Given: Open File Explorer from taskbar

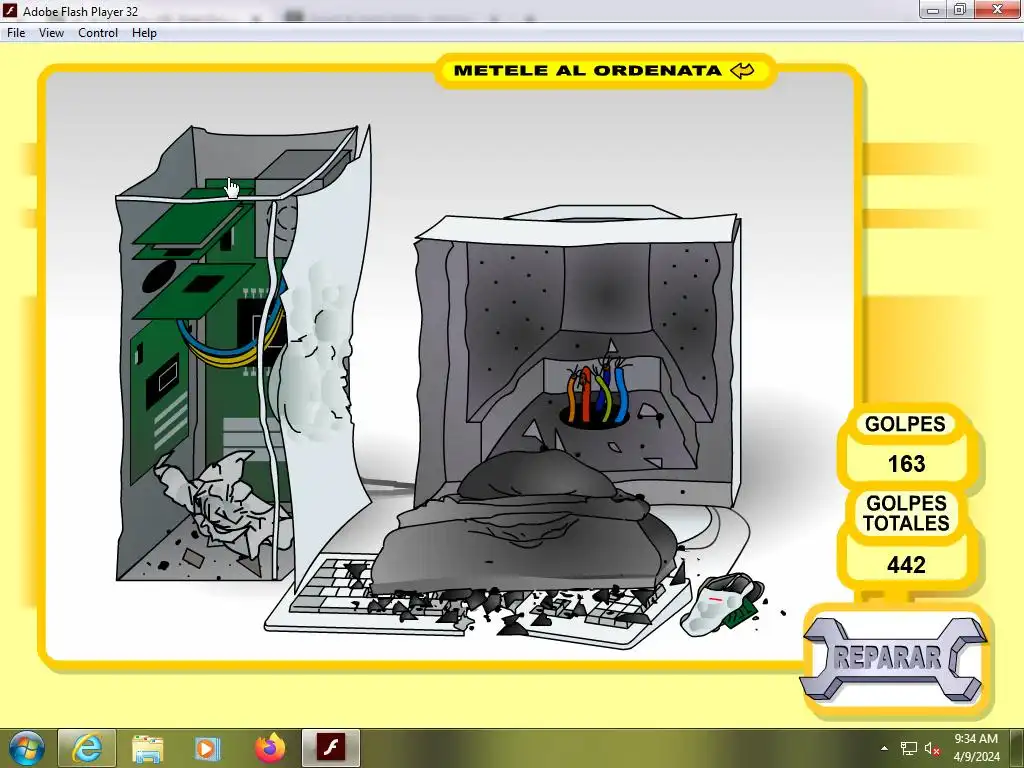Looking at the screenshot, I should coord(147,748).
